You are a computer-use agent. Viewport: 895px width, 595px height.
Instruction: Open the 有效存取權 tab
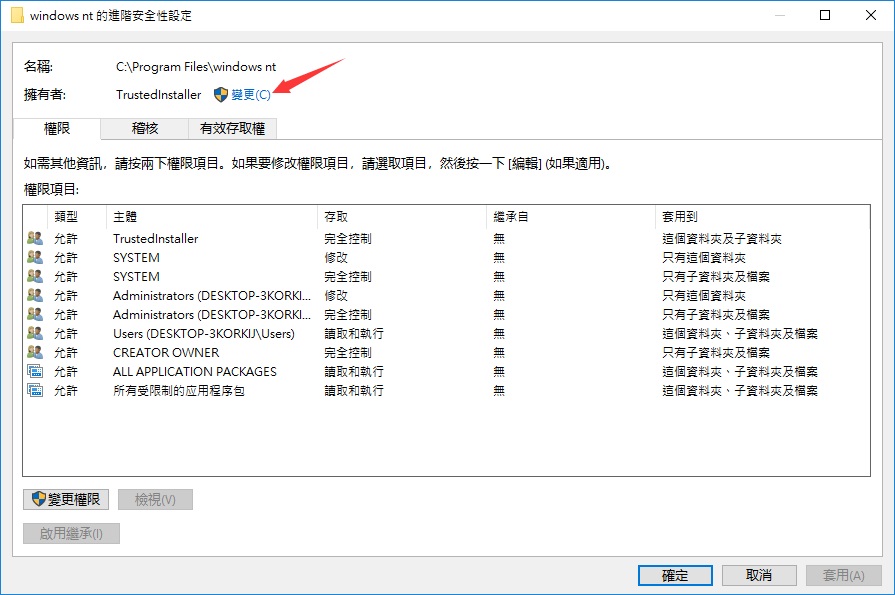[x=232, y=128]
